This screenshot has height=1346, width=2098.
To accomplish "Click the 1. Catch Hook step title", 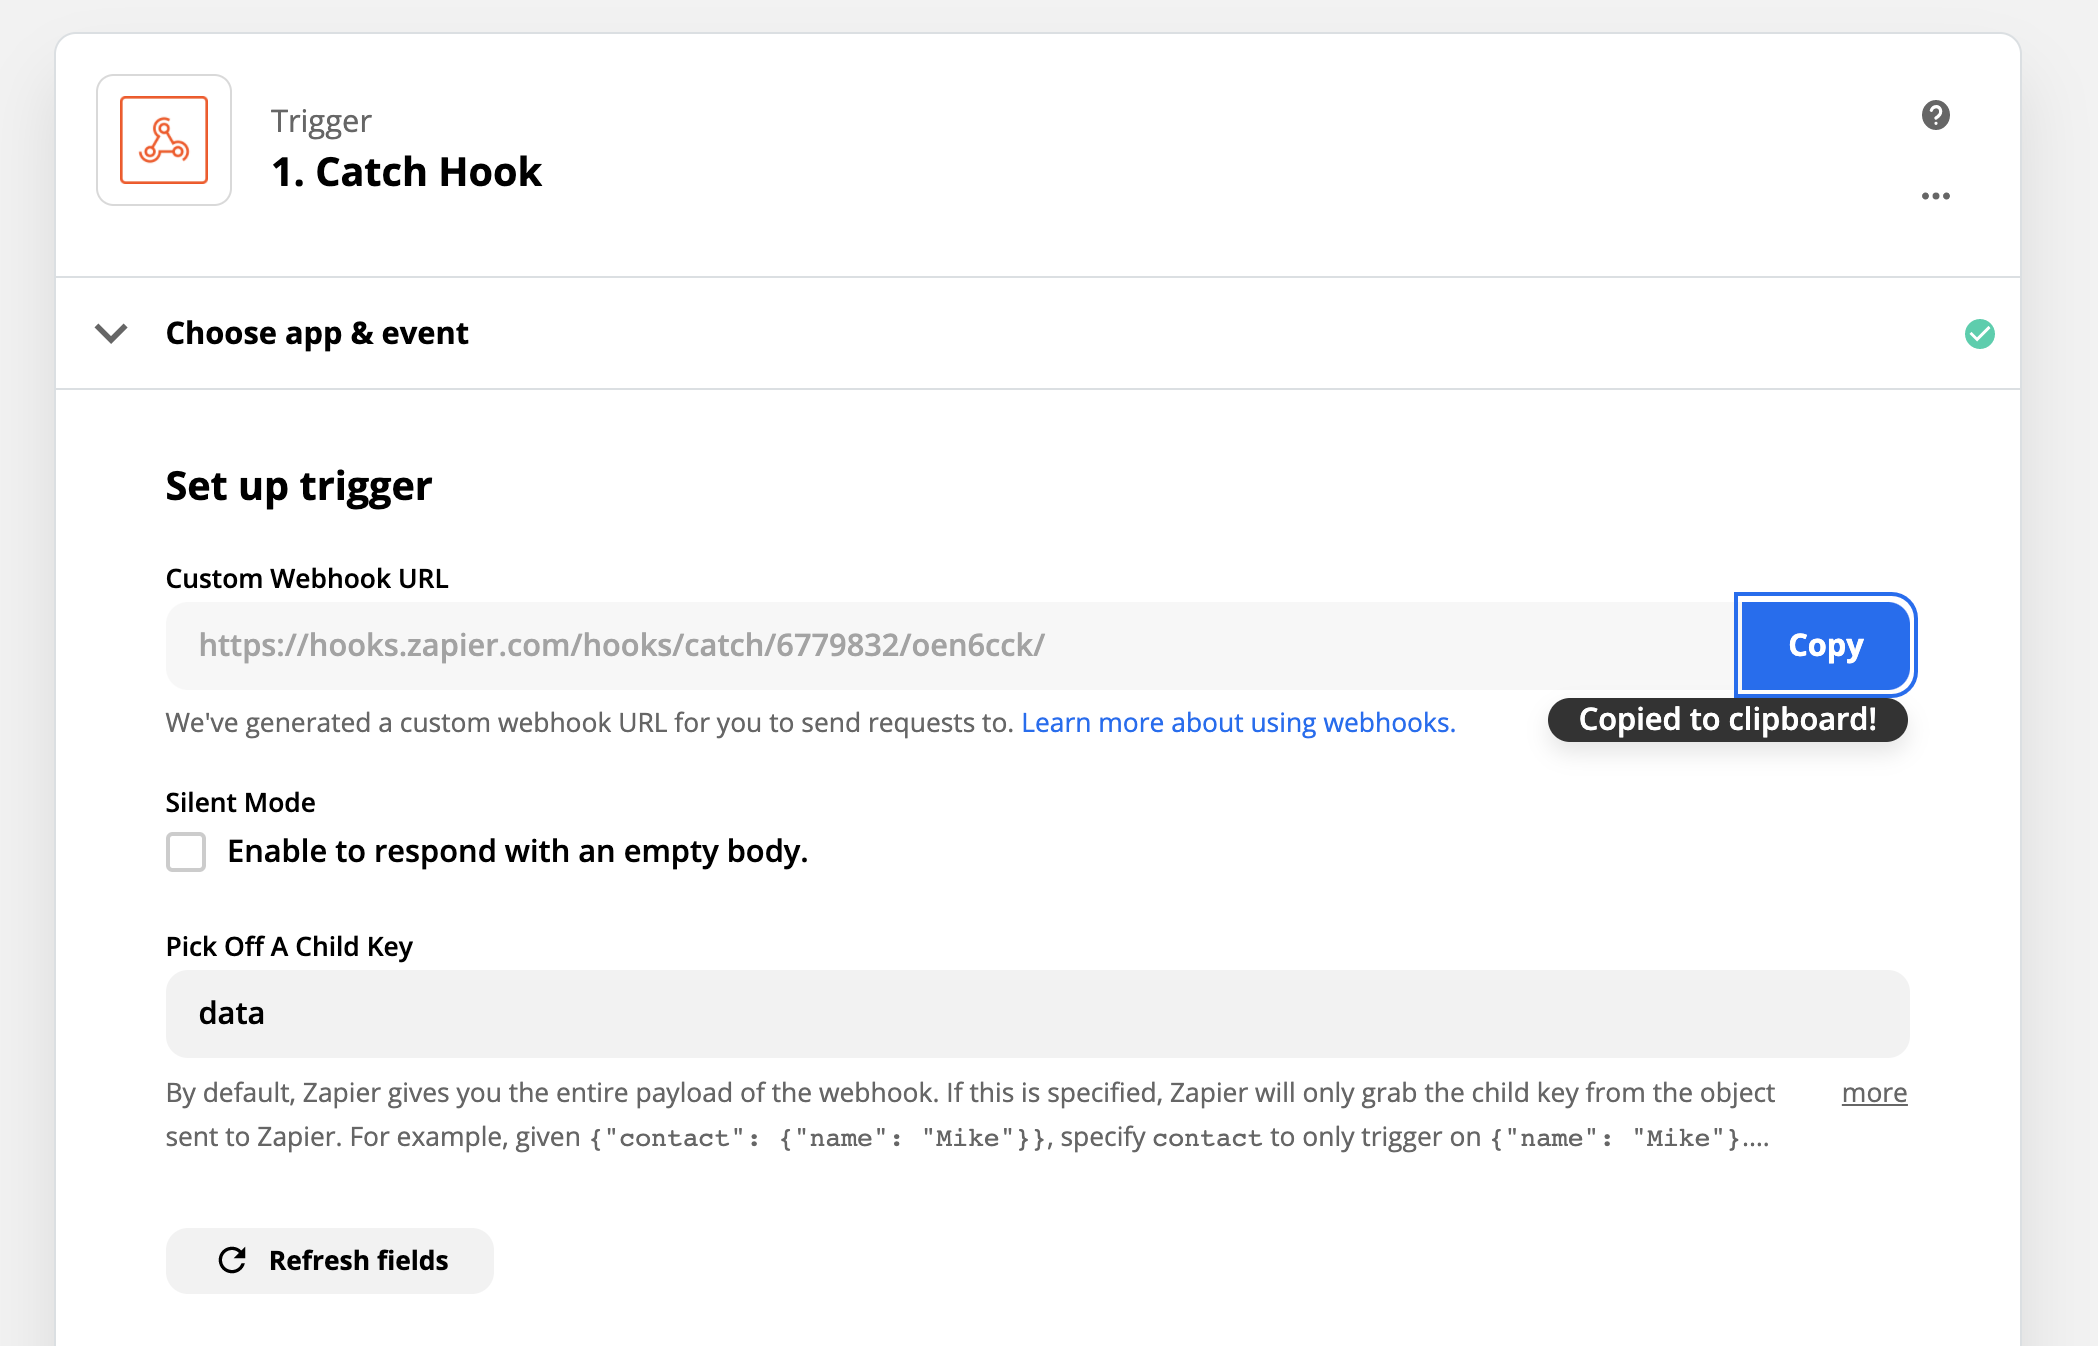I will point(406,172).
